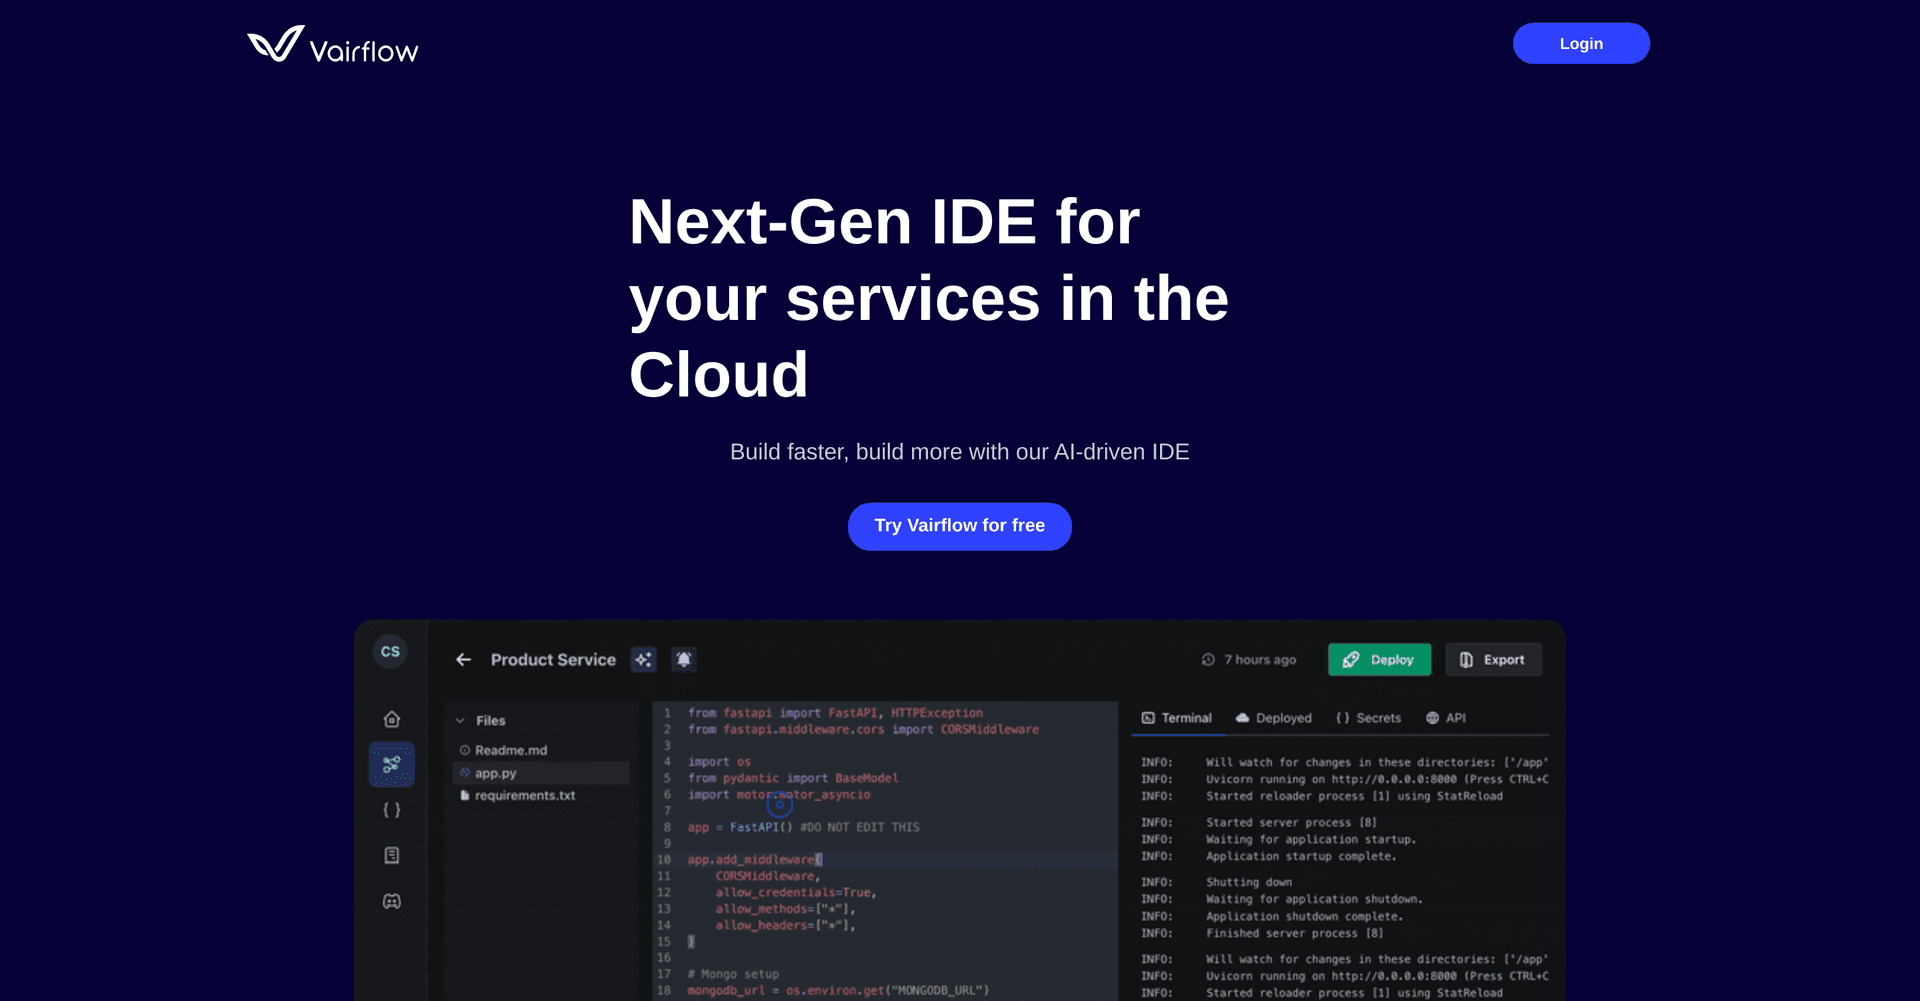Click the '# Mongo setup' comment line
This screenshot has height=1001, width=1920.
733,974
